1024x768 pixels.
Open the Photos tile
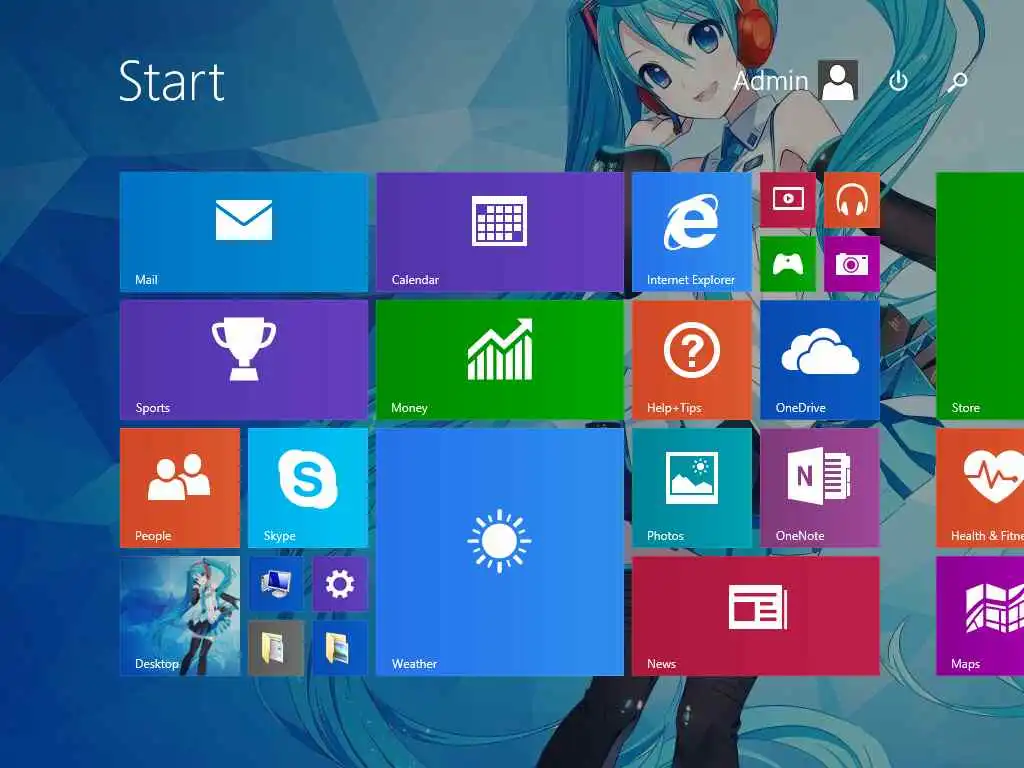pyautogui.click(x=692, y=488)
